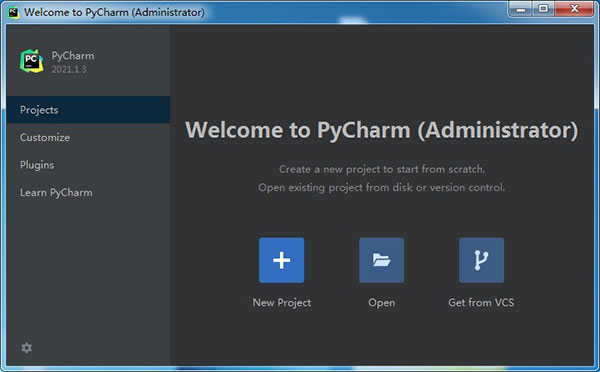
Task: Click the 'Create a new project' hint text
Action: [x=382, y=169]
